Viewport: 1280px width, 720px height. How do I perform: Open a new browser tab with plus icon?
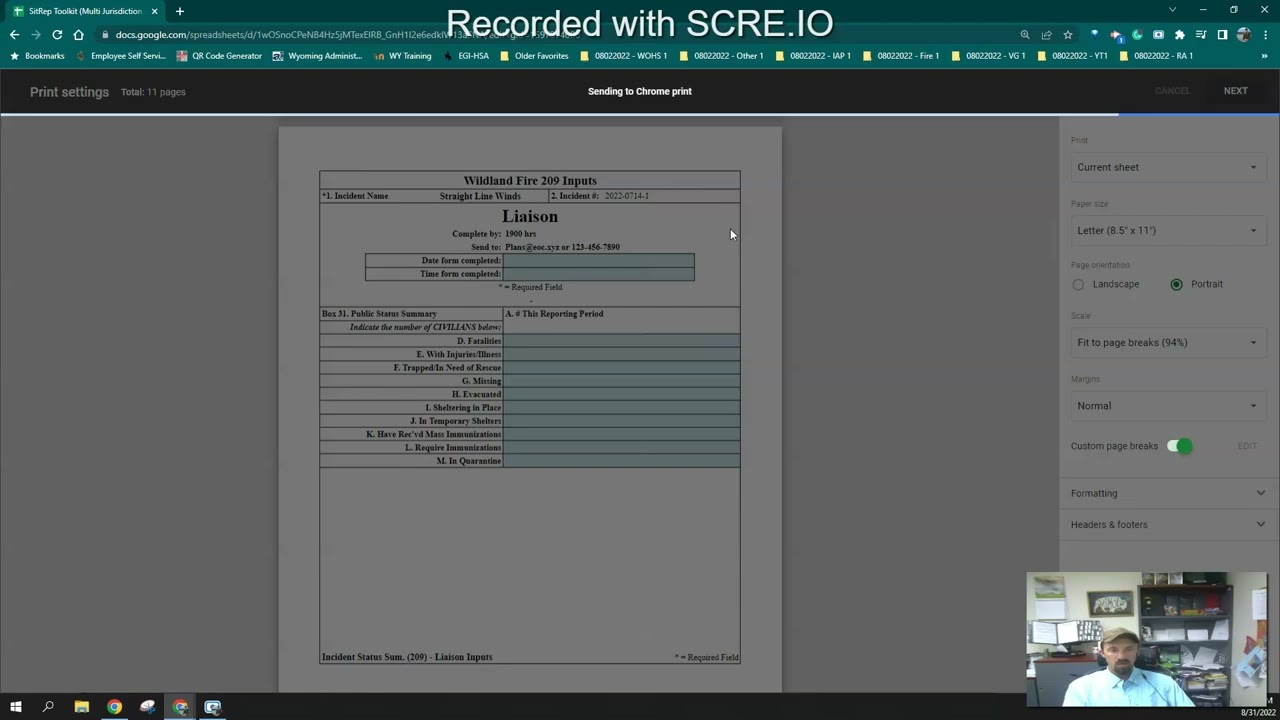180,11
